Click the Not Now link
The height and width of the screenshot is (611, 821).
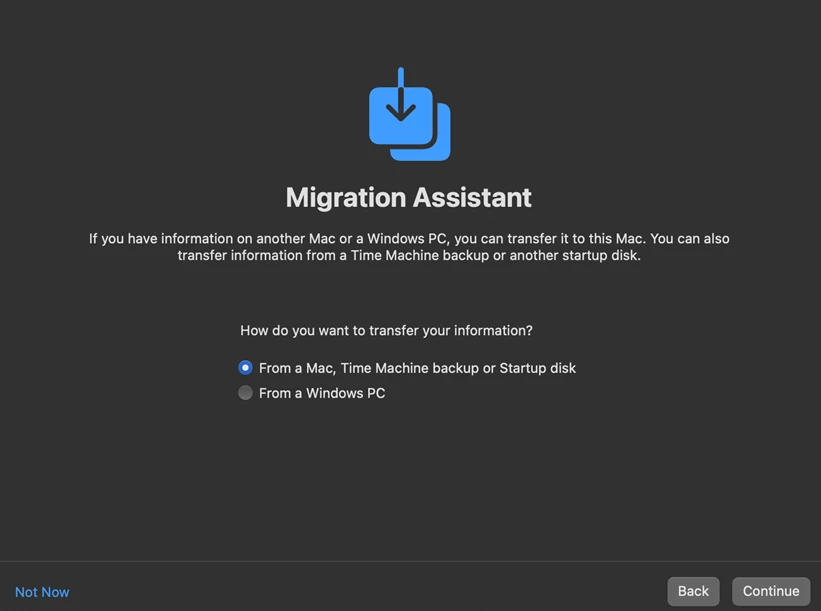click(x=41, y=591)
